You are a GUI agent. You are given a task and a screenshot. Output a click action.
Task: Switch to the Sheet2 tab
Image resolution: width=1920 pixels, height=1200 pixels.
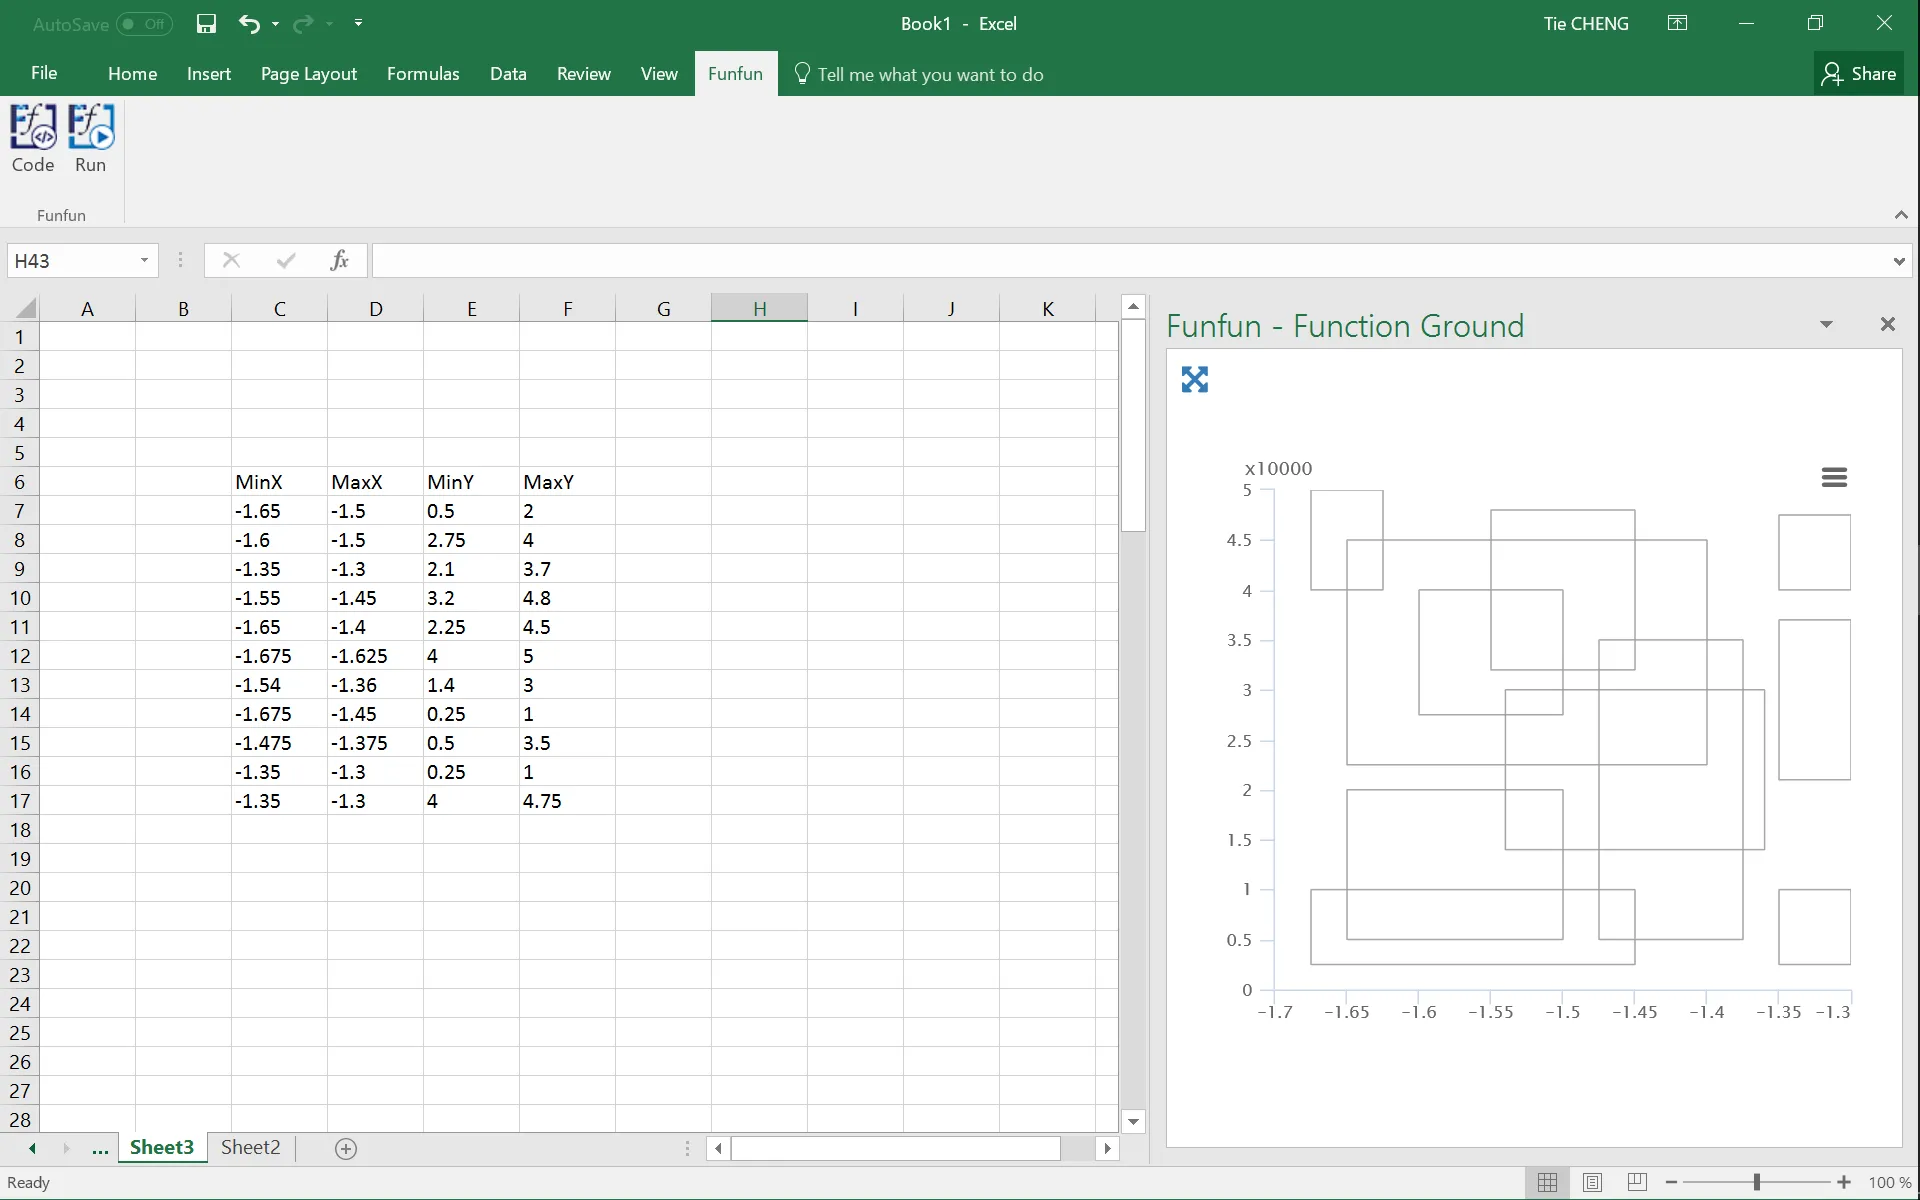250,1148
